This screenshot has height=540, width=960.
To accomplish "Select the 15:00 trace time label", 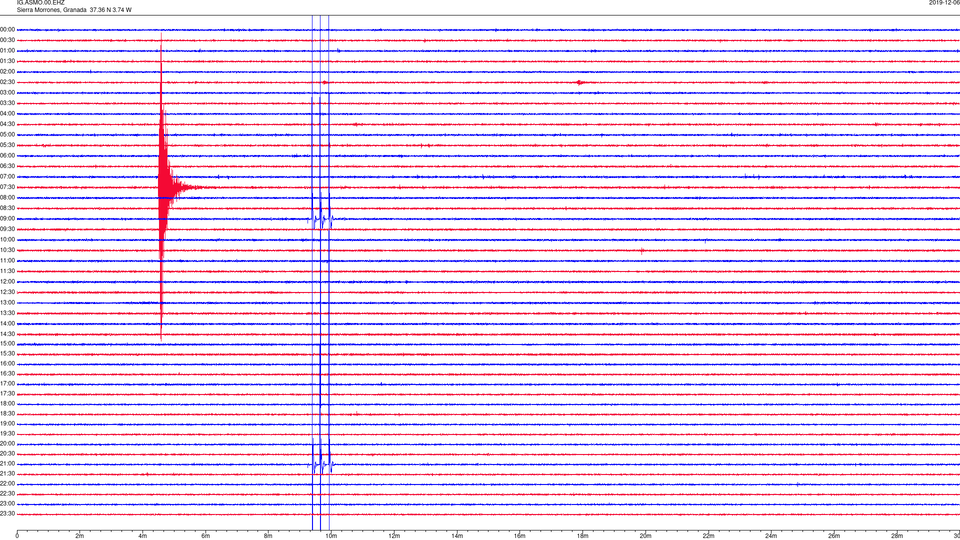I will point(7,343).
